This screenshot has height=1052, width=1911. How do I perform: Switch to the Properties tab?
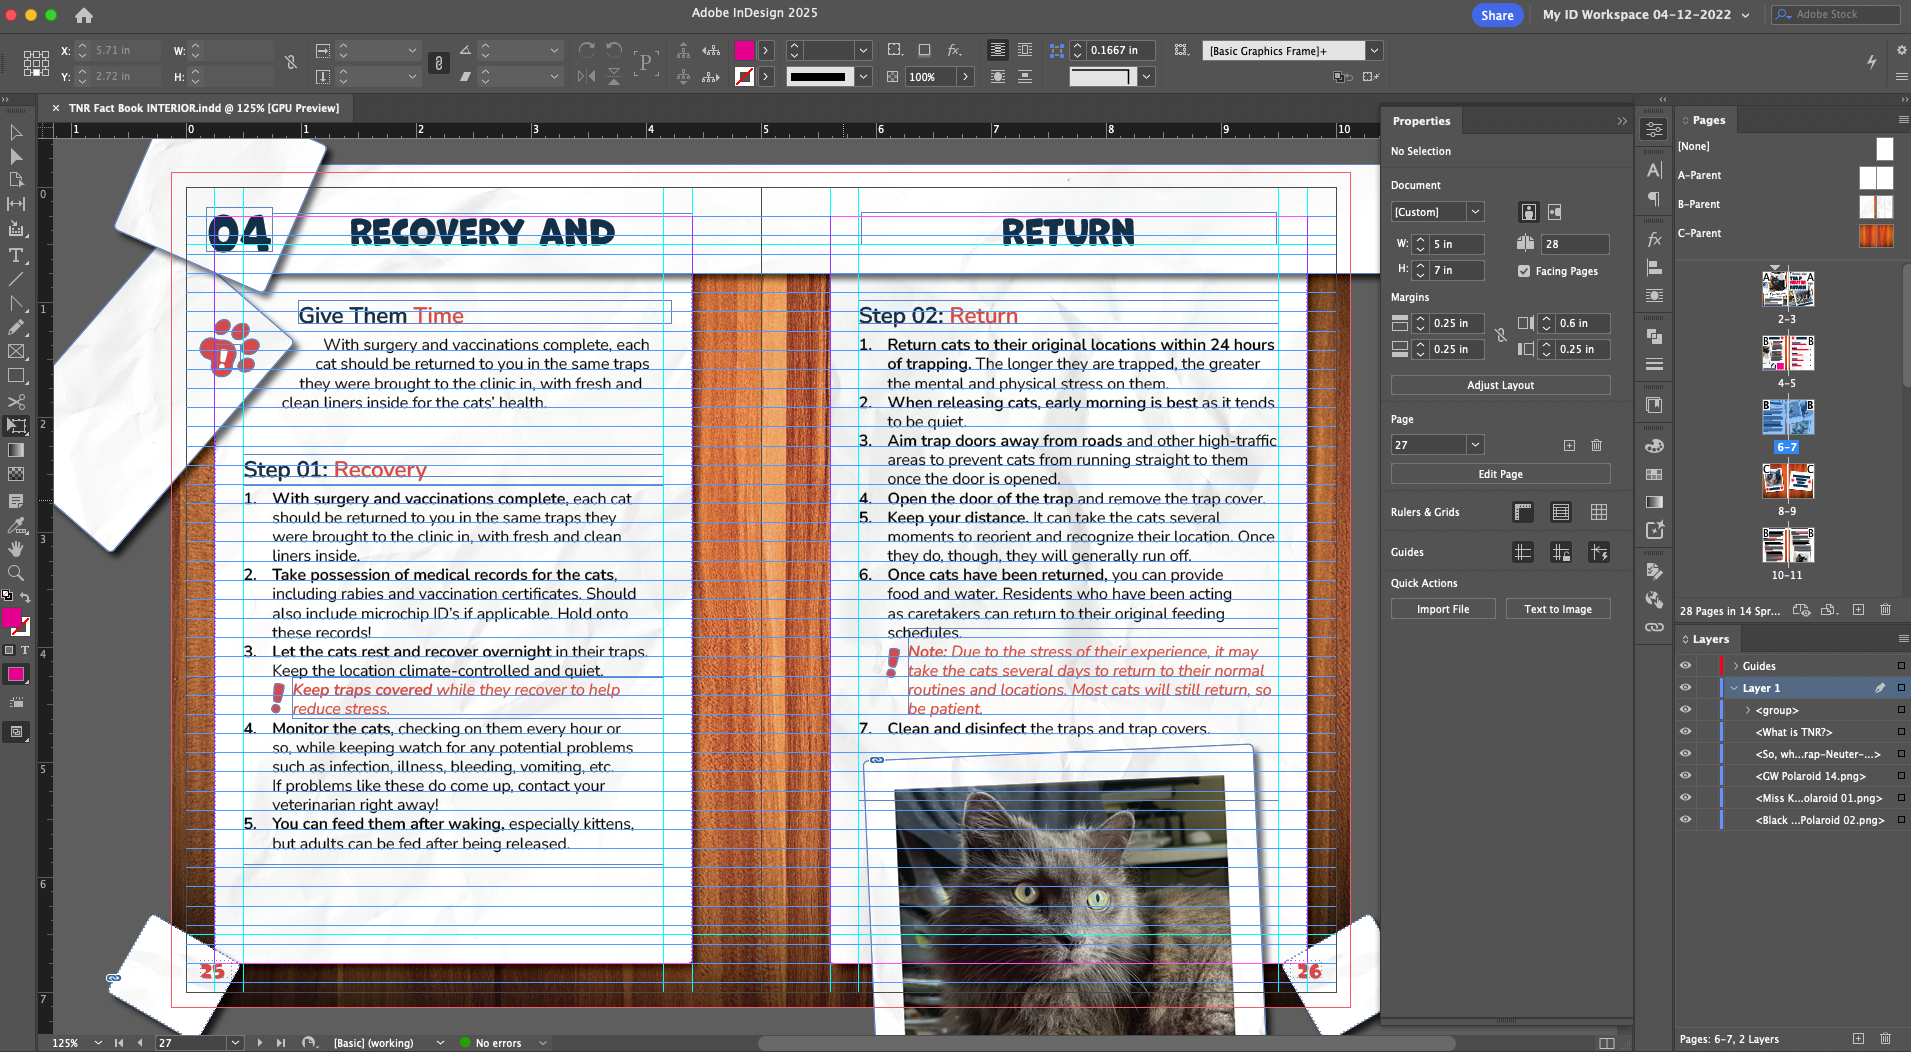[1421, 121]
